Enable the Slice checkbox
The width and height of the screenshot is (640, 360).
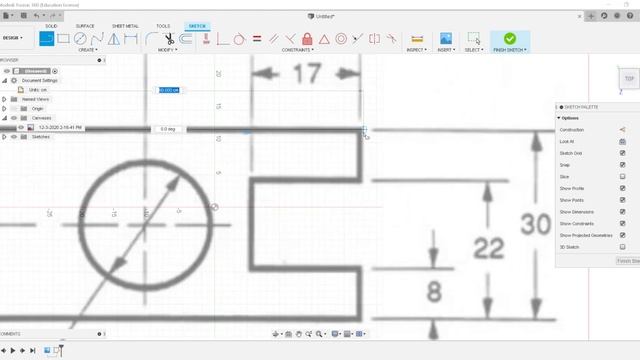tap(622, 176)
